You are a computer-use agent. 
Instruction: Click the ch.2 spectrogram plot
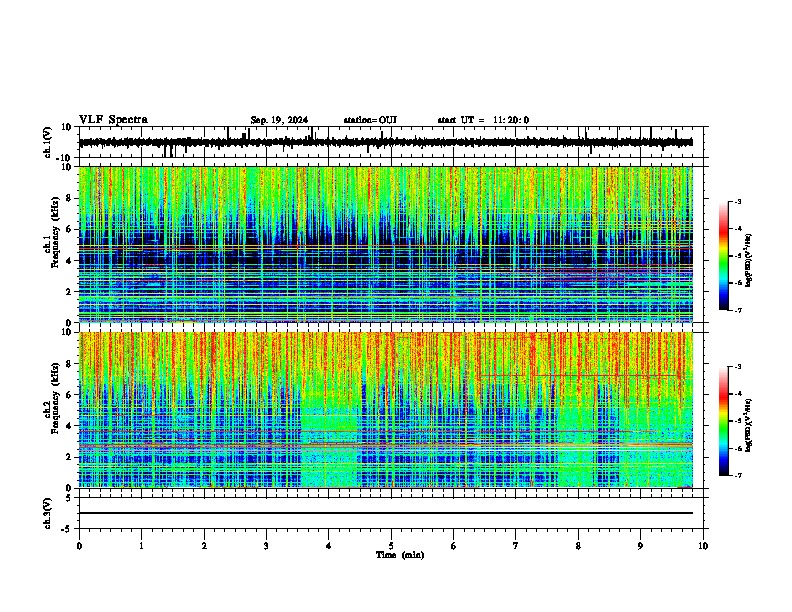click(385, 410)
